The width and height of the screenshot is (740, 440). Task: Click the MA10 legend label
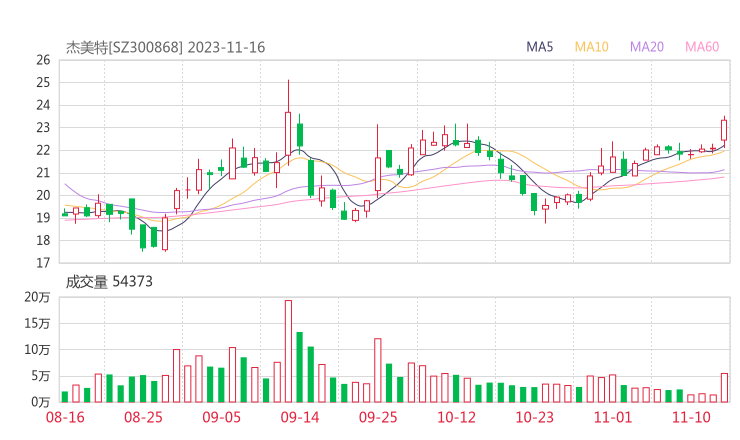click(x=591, y=47)
